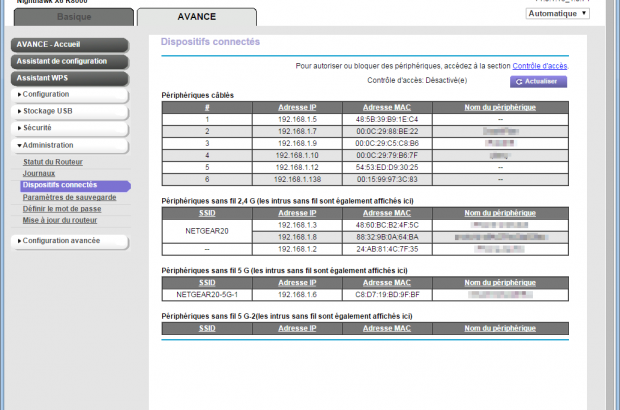The width and height of the screenshot is (620, 410).
Task: Expand Configuration avancée menu
Action: coord(70,241)
